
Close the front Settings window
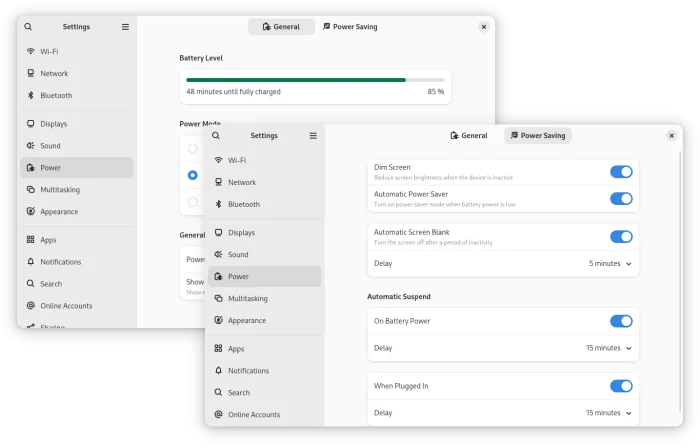pos(671,136)
